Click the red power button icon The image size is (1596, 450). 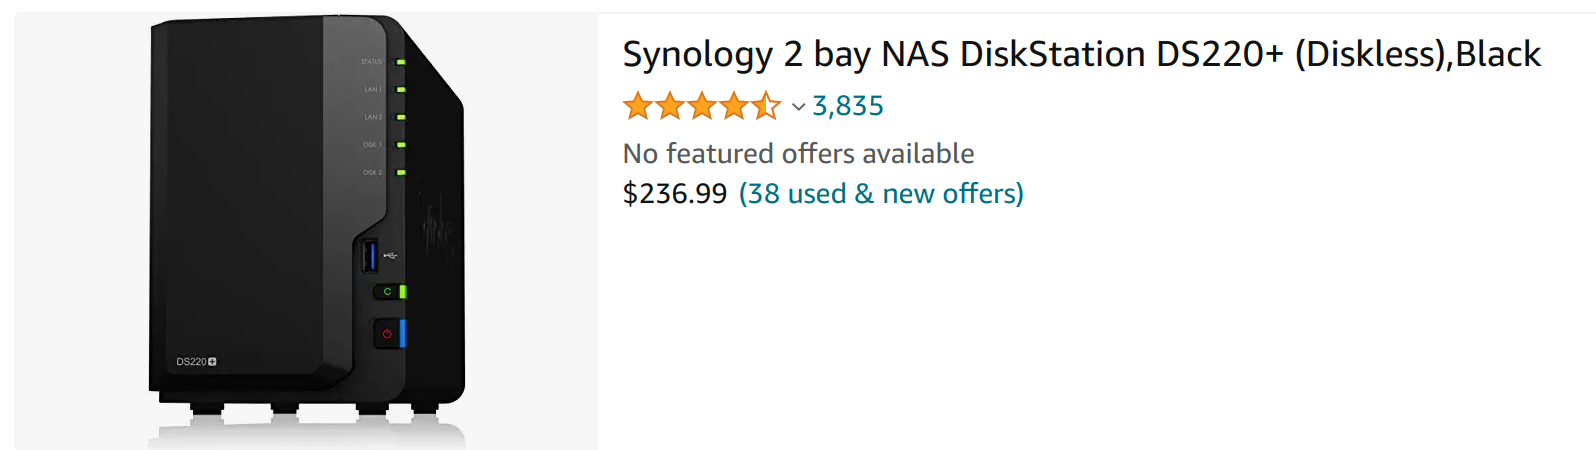click(386, 334)
